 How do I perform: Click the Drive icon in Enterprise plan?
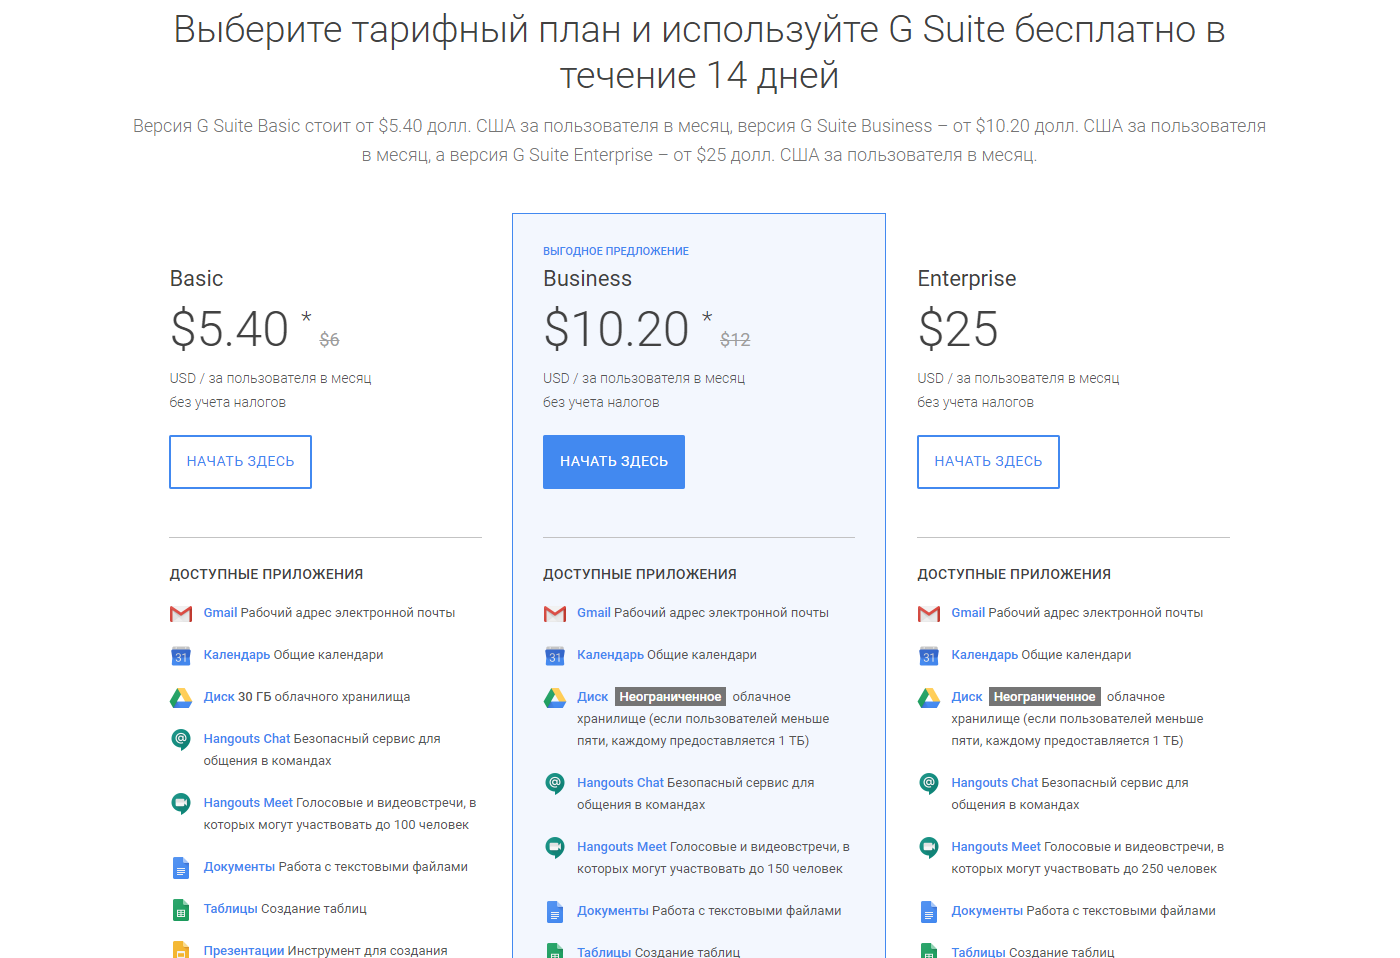click(x=929, y=698)
